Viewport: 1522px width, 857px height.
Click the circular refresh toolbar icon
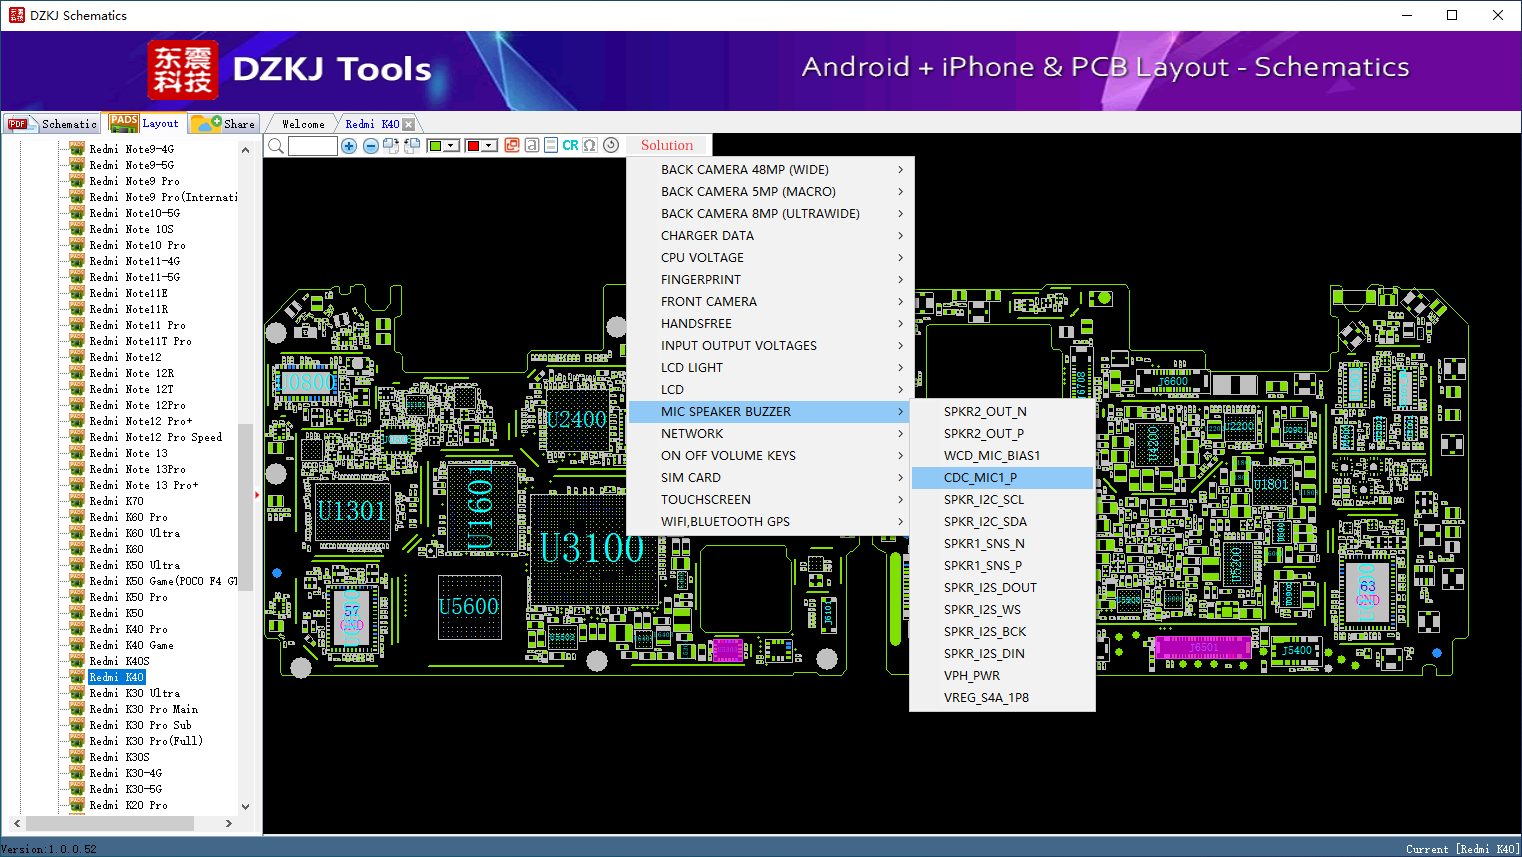click(x=611, y=146)
